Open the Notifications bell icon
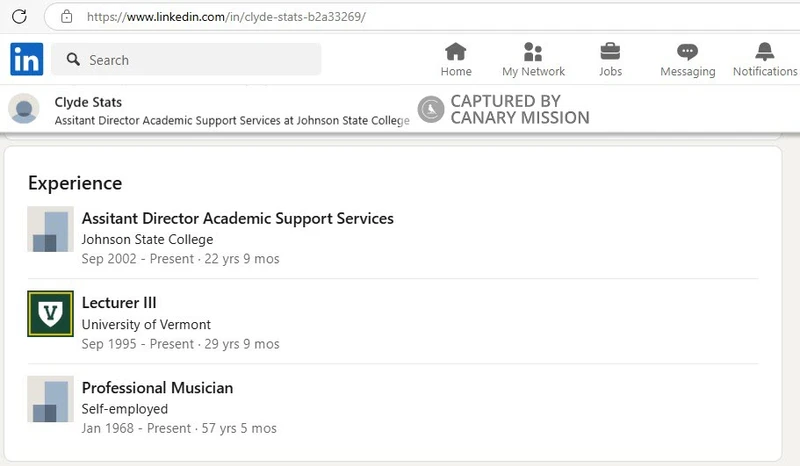 click(x=765, y=52)
